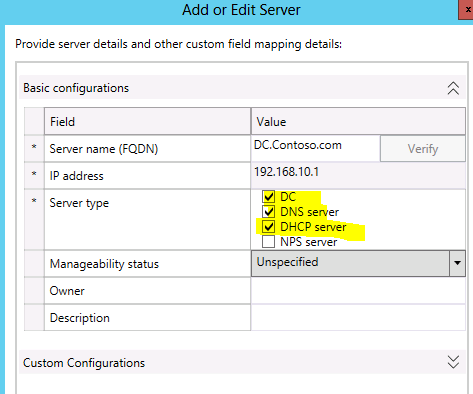Open the Manageability status dropdown
Viewport: 473px width, 394px height.
point(457,263)
